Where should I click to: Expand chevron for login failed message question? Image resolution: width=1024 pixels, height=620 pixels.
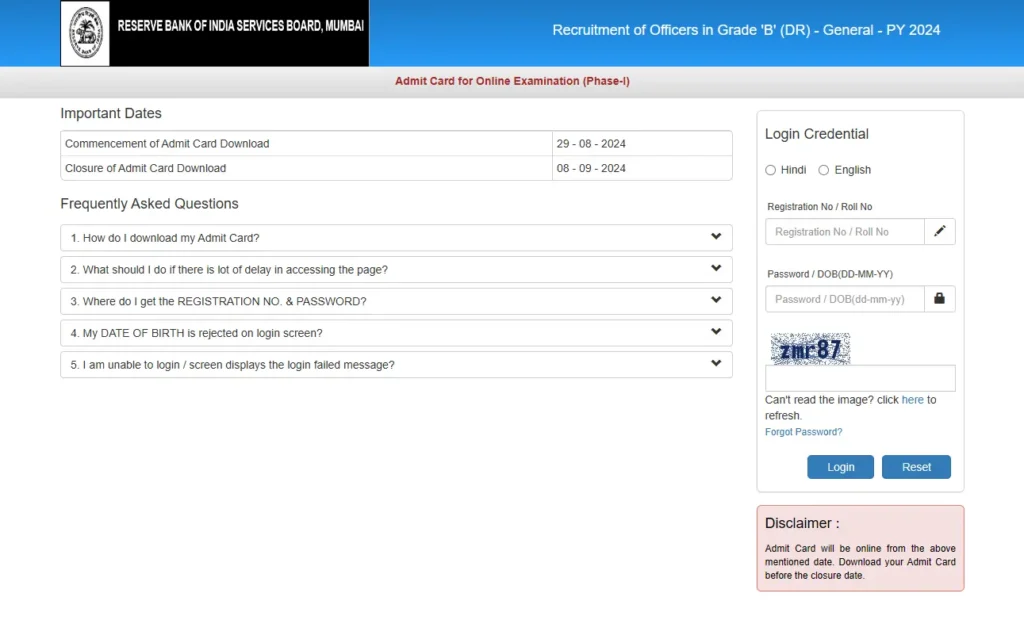716,364
